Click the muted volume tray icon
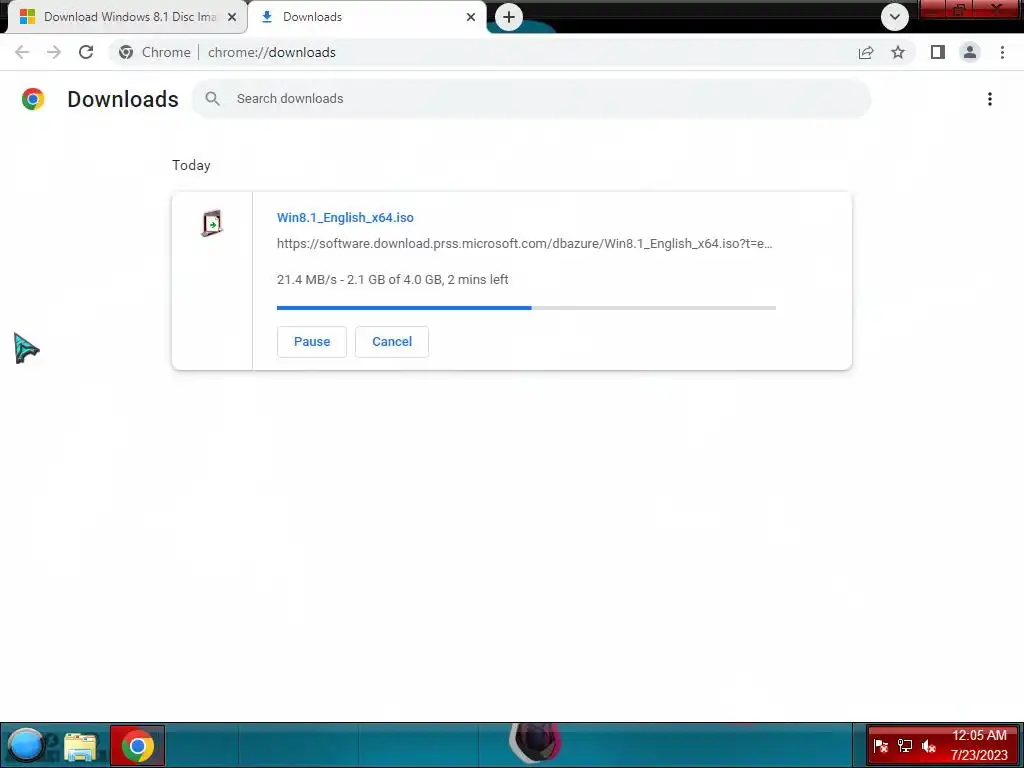The image size is (1024, 768). click(x=928, y=745)
